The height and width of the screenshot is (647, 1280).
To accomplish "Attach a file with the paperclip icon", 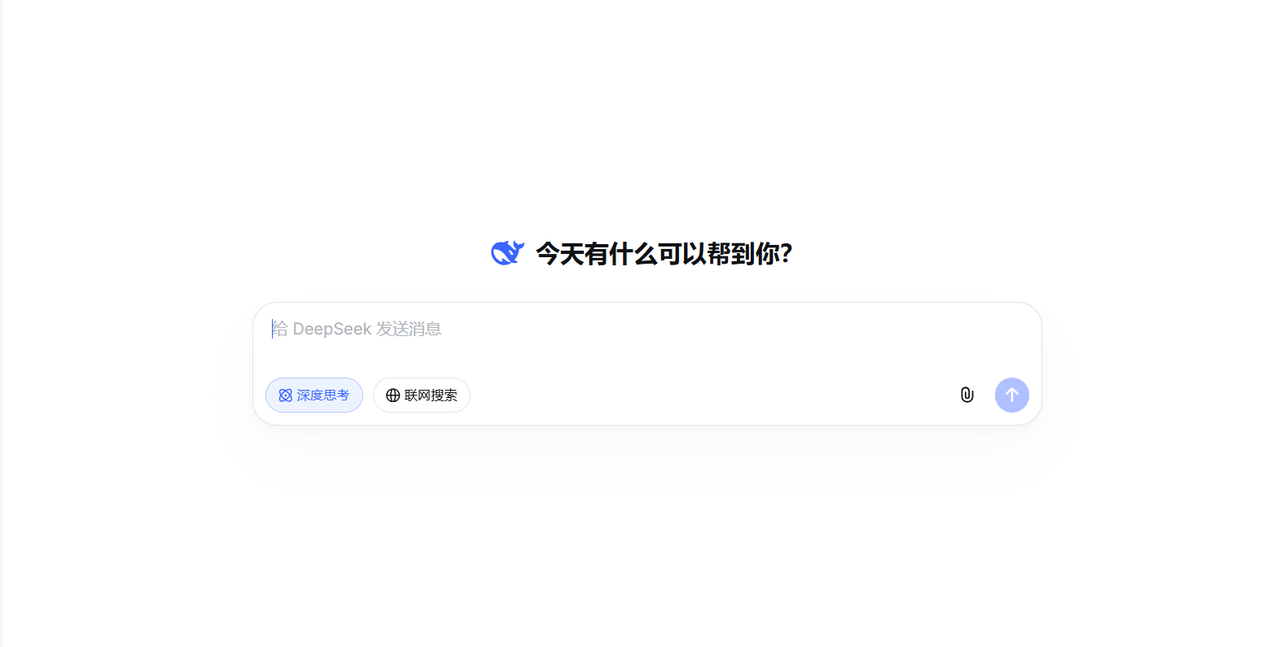I will pyautogui.click(x=967, y=395).
